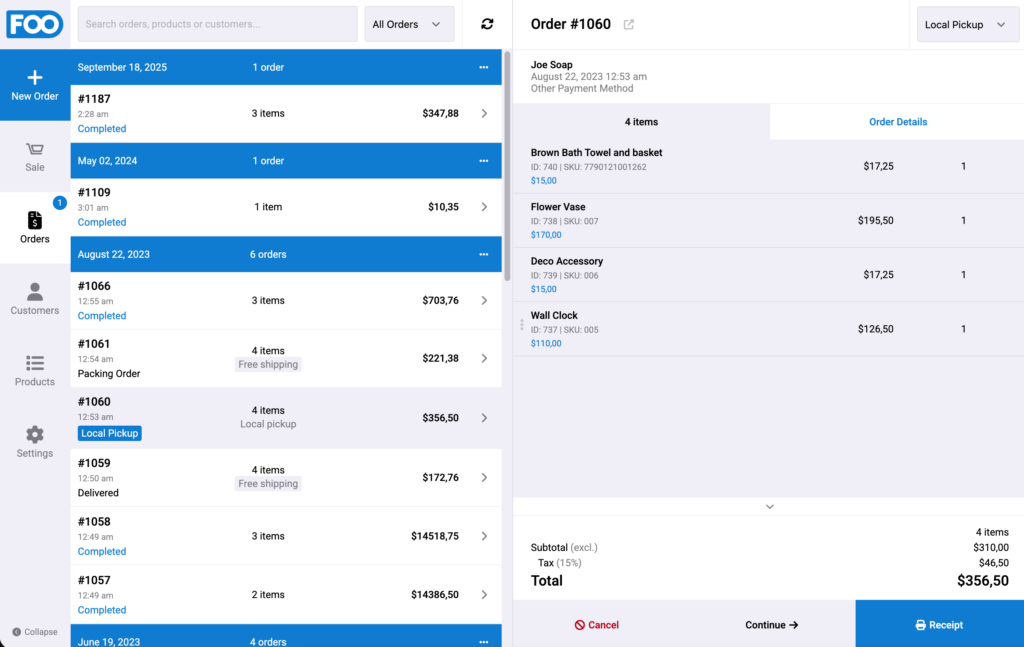This screenshot has height=647, width=1024.
Task: Open more options for June 19, 2023
Action: (483, 642)
